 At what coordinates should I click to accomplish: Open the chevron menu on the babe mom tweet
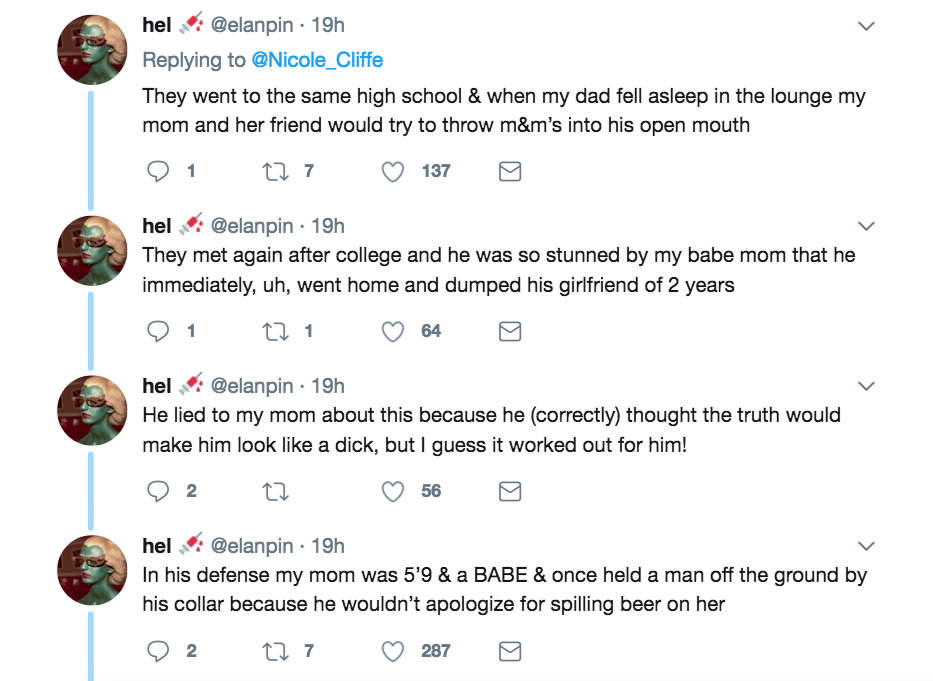(866, 226)
